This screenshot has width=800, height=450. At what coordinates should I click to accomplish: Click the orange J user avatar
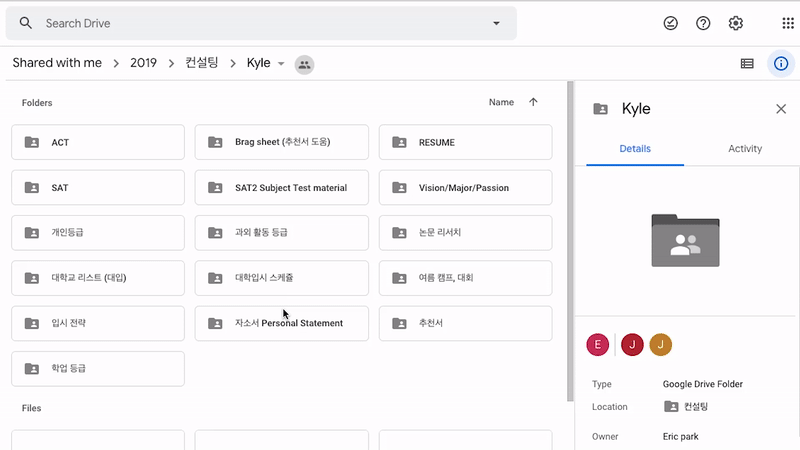click(x=661, y=344)
